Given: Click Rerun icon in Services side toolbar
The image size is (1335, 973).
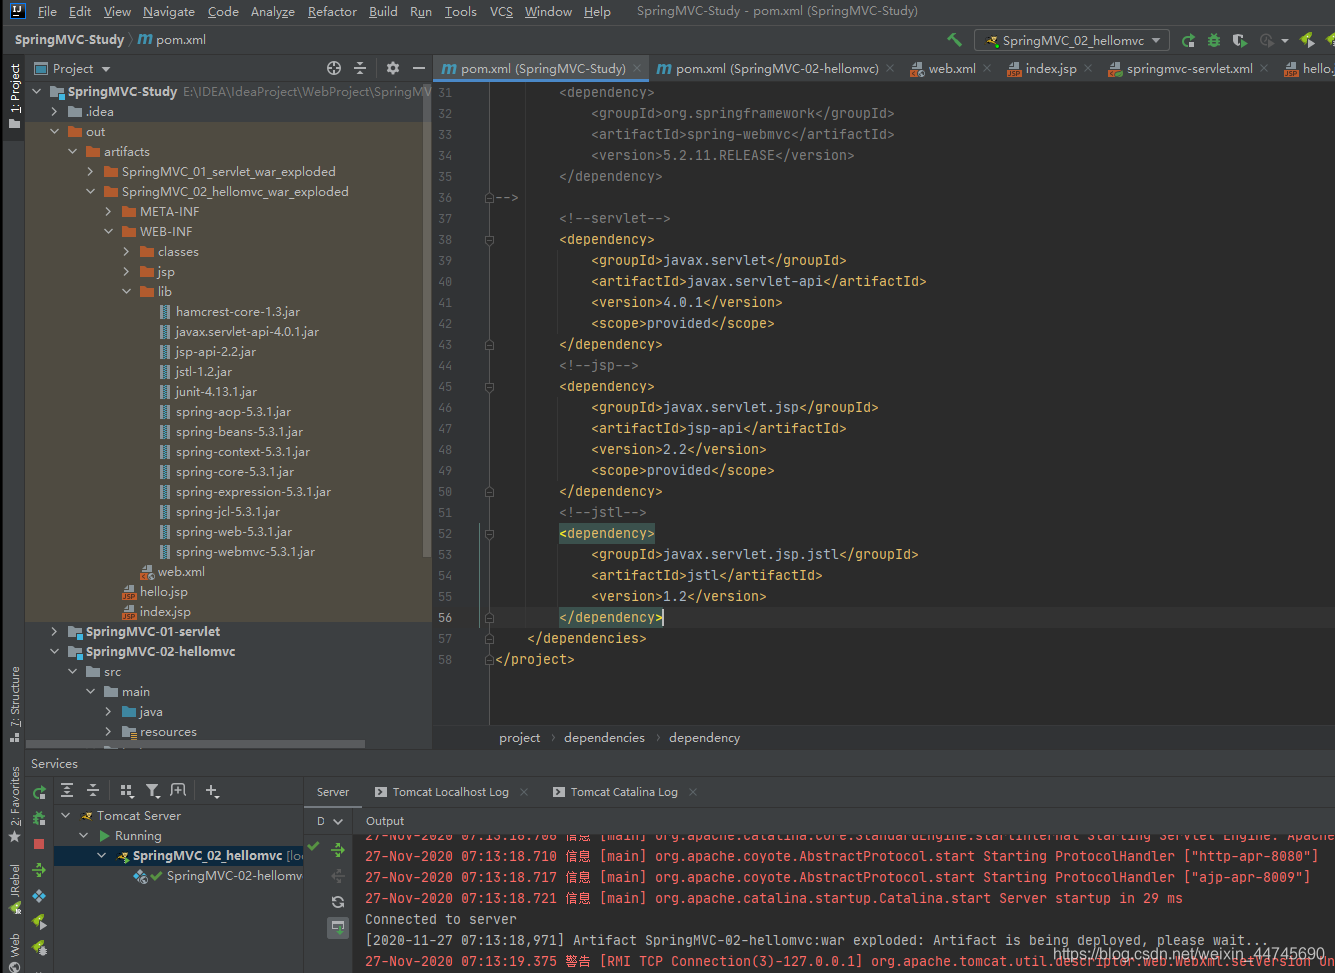Looking at the screenshot, I should pyautogui.click(x=39, y=792).
